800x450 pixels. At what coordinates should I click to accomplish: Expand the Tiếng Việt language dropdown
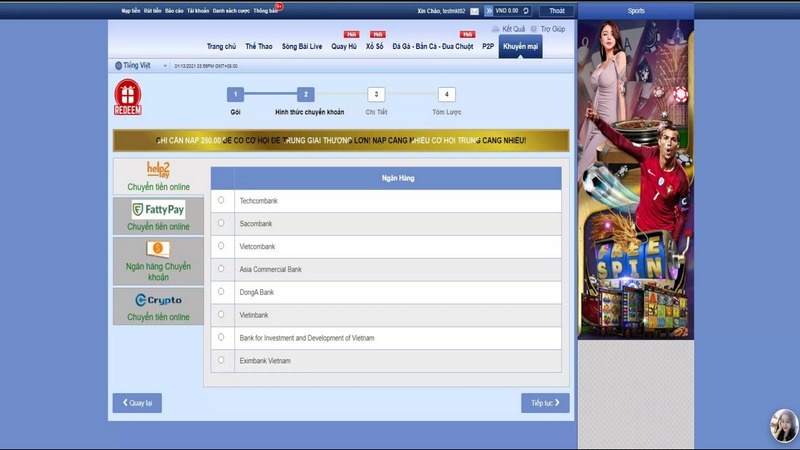point(129,66)
